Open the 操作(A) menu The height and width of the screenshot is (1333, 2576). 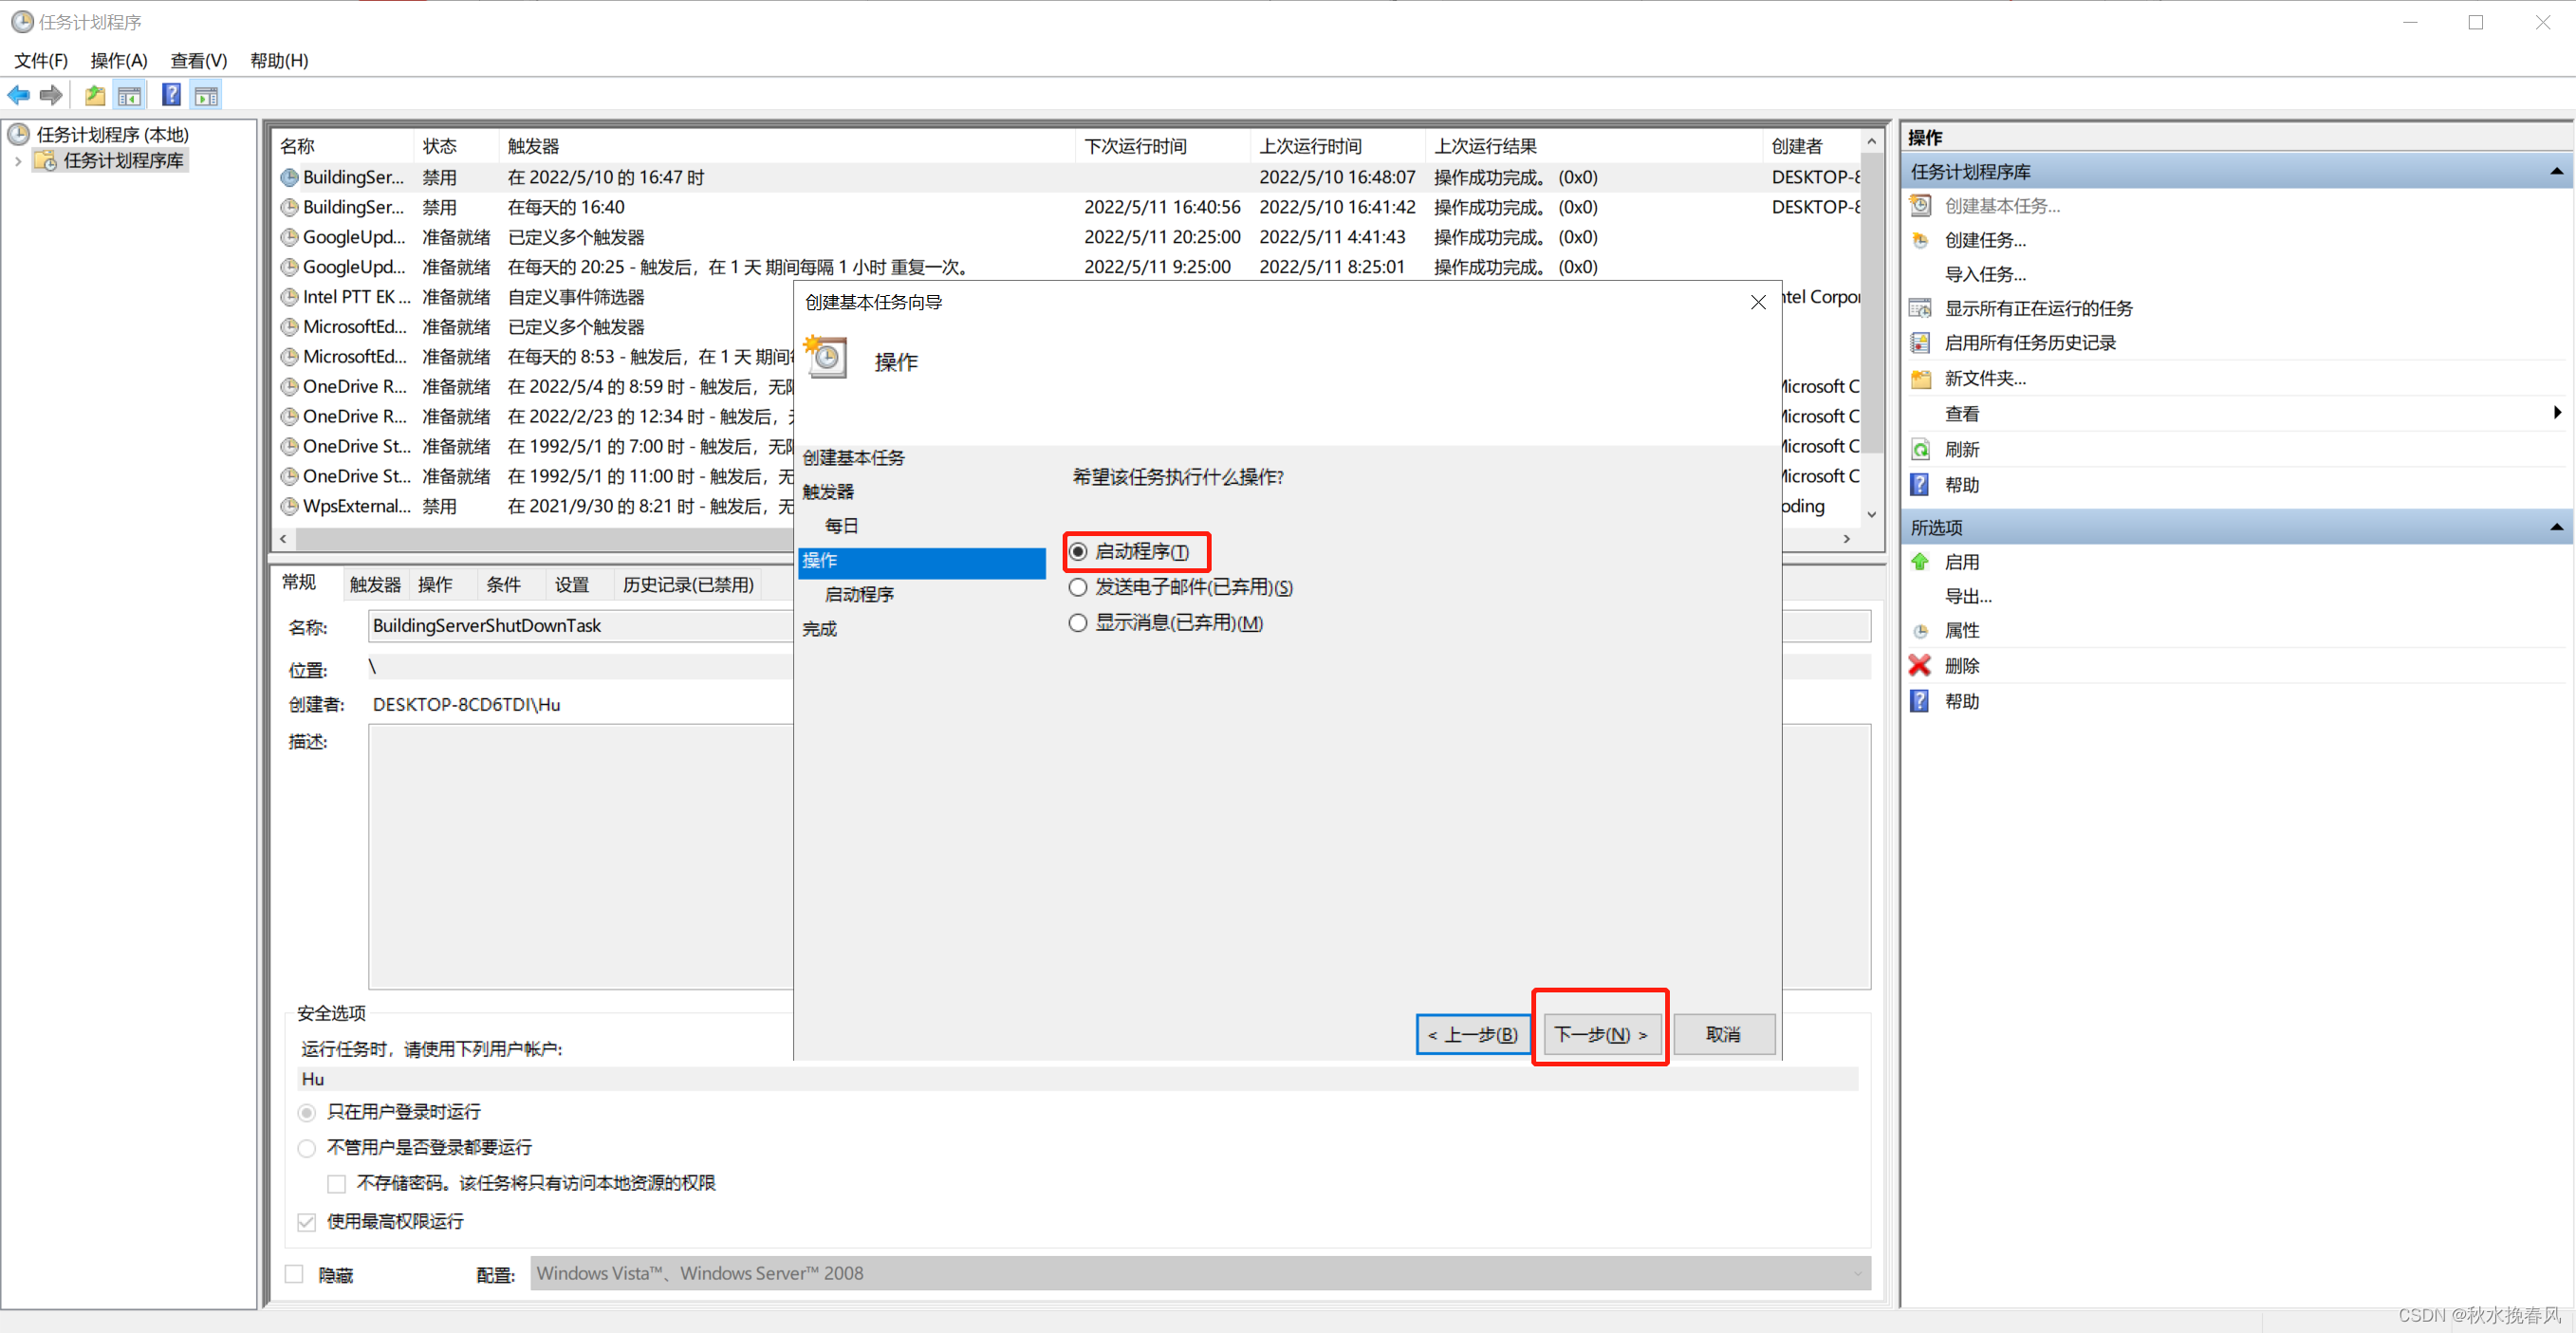119,60
